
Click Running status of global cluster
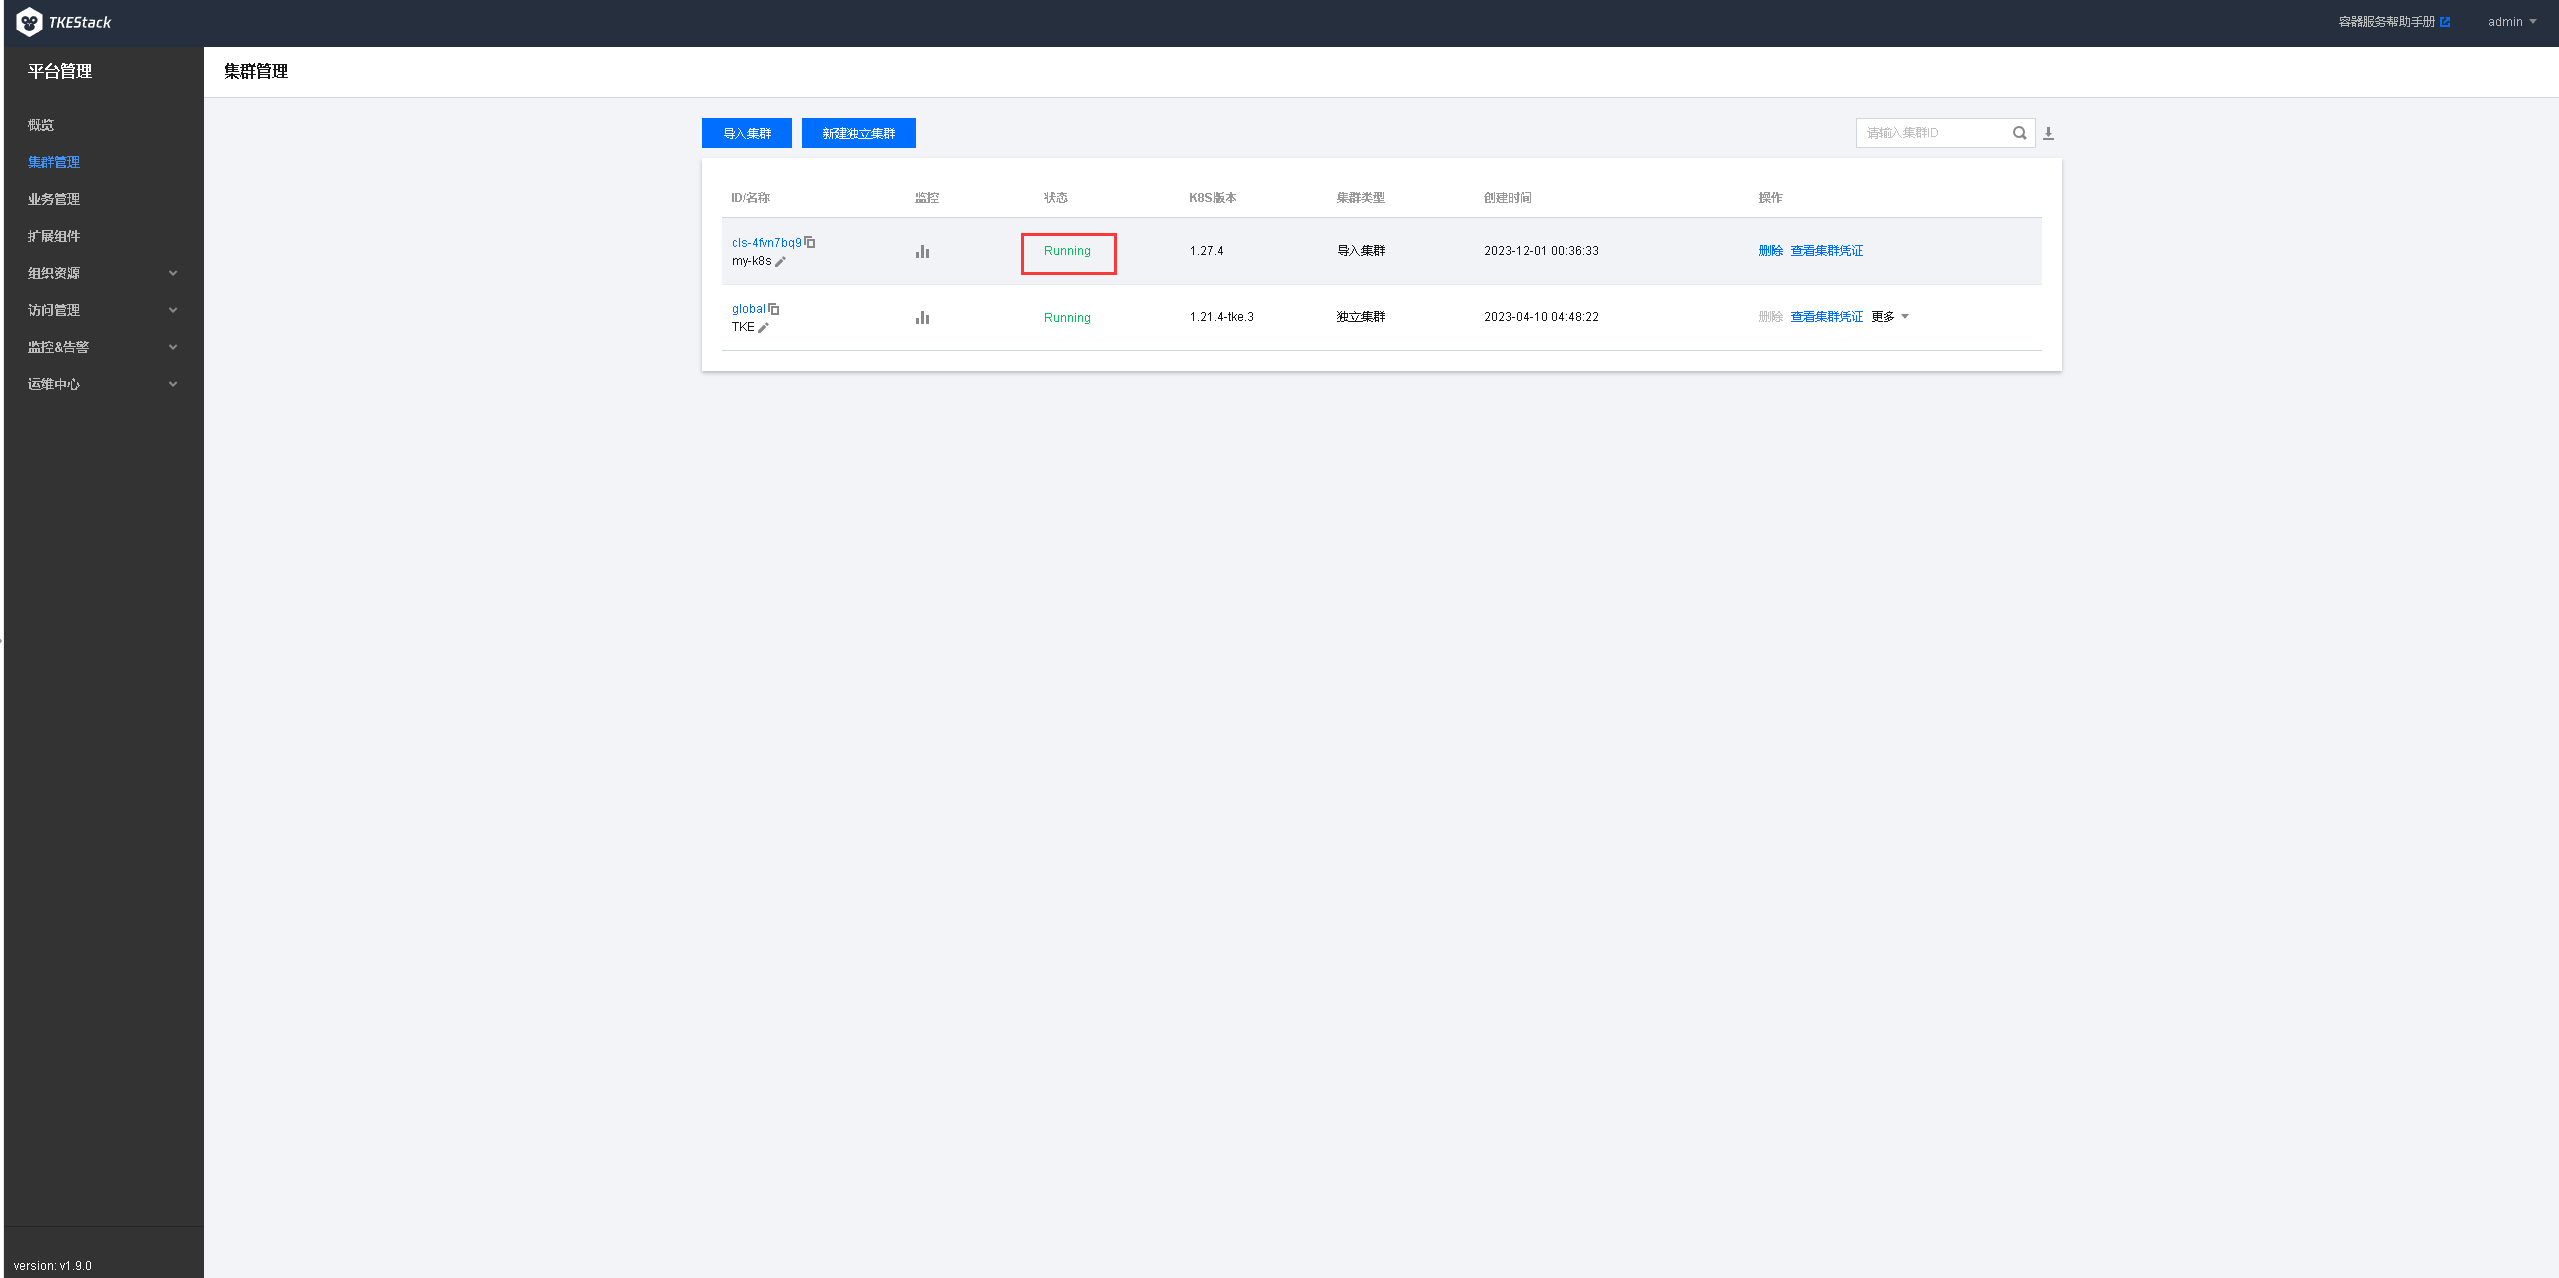coord(1067,318)
